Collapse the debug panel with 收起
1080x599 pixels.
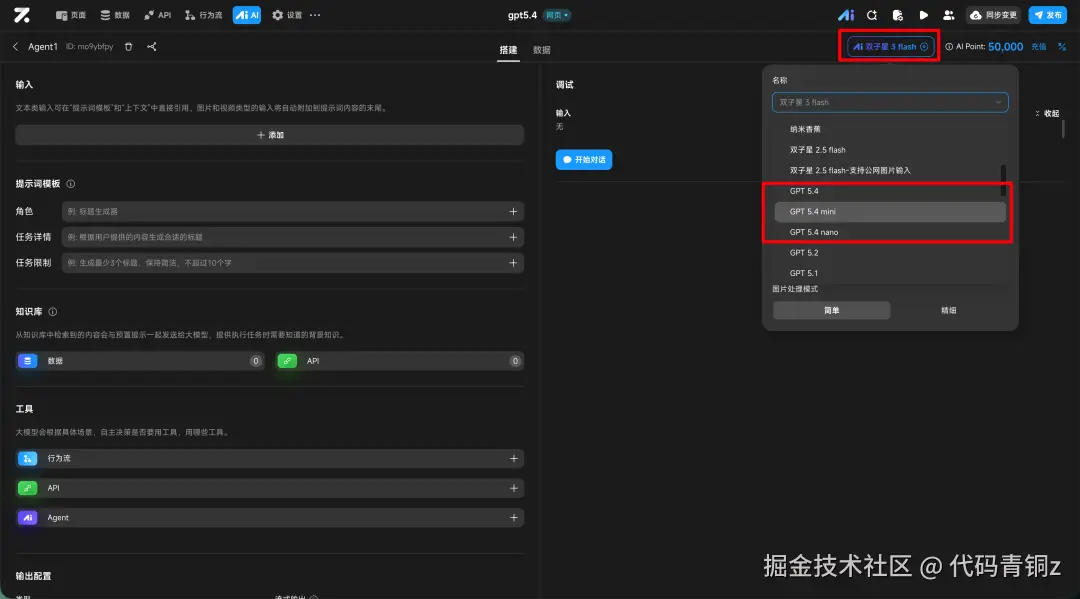tap(1047, 114)
